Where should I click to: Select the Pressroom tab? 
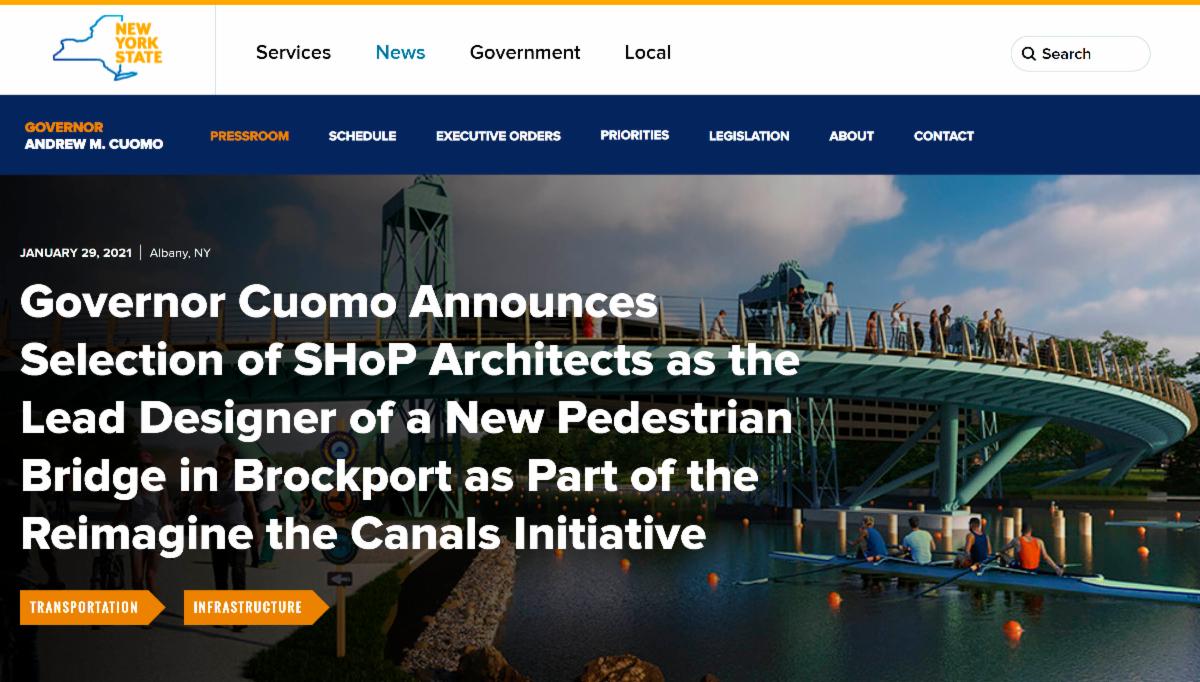(x=249, y=136)
